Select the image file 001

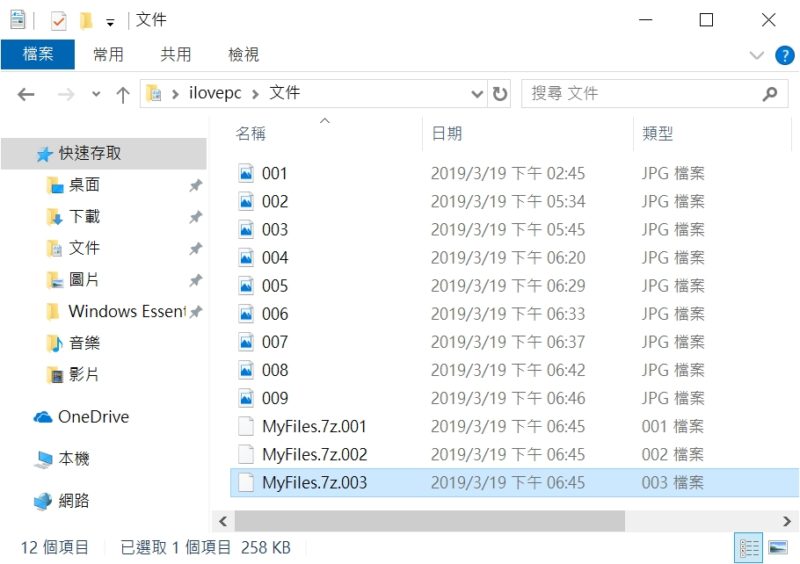click(274, 174)
